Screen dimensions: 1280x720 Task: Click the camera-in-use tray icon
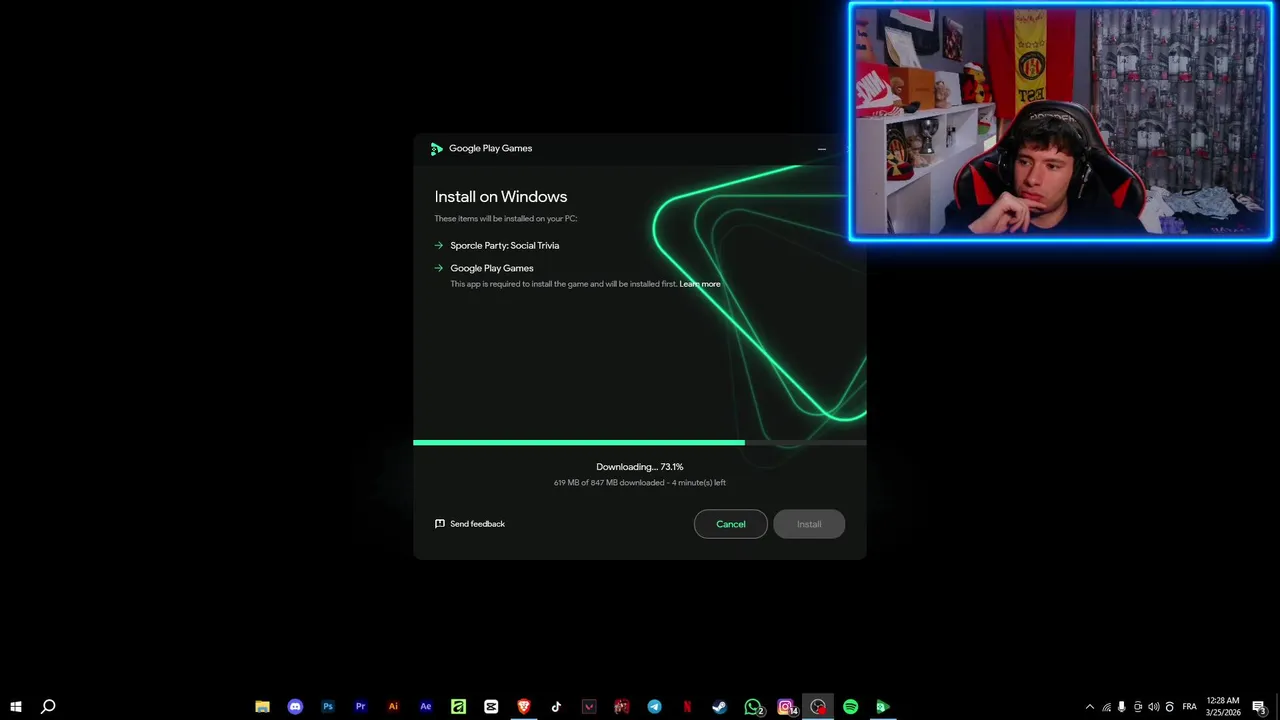[x=1138, y=707]
